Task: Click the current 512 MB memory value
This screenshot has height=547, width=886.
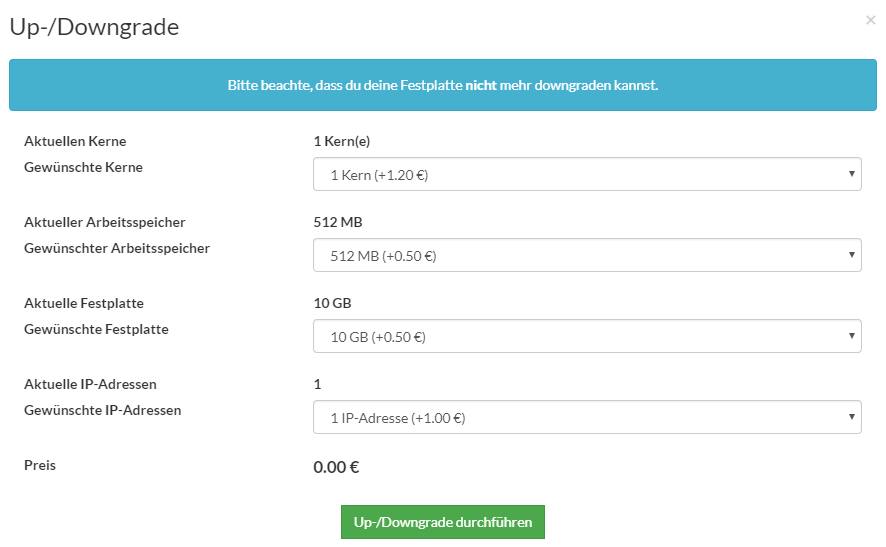Action: (x=337, y=222)
